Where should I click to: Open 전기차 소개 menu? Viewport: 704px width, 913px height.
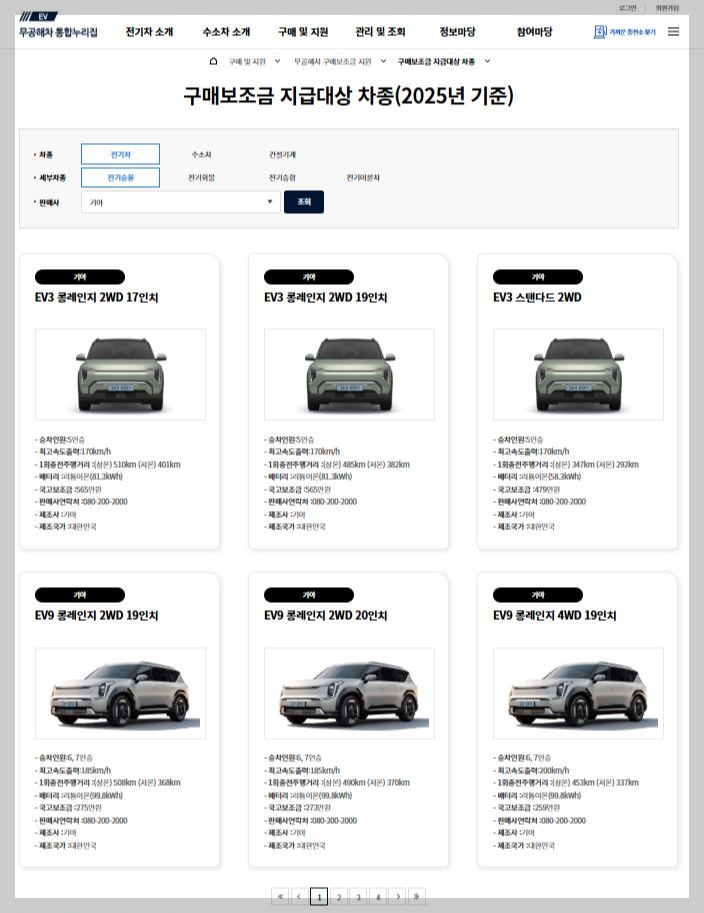pyautogui.click(x=149, y=32)
